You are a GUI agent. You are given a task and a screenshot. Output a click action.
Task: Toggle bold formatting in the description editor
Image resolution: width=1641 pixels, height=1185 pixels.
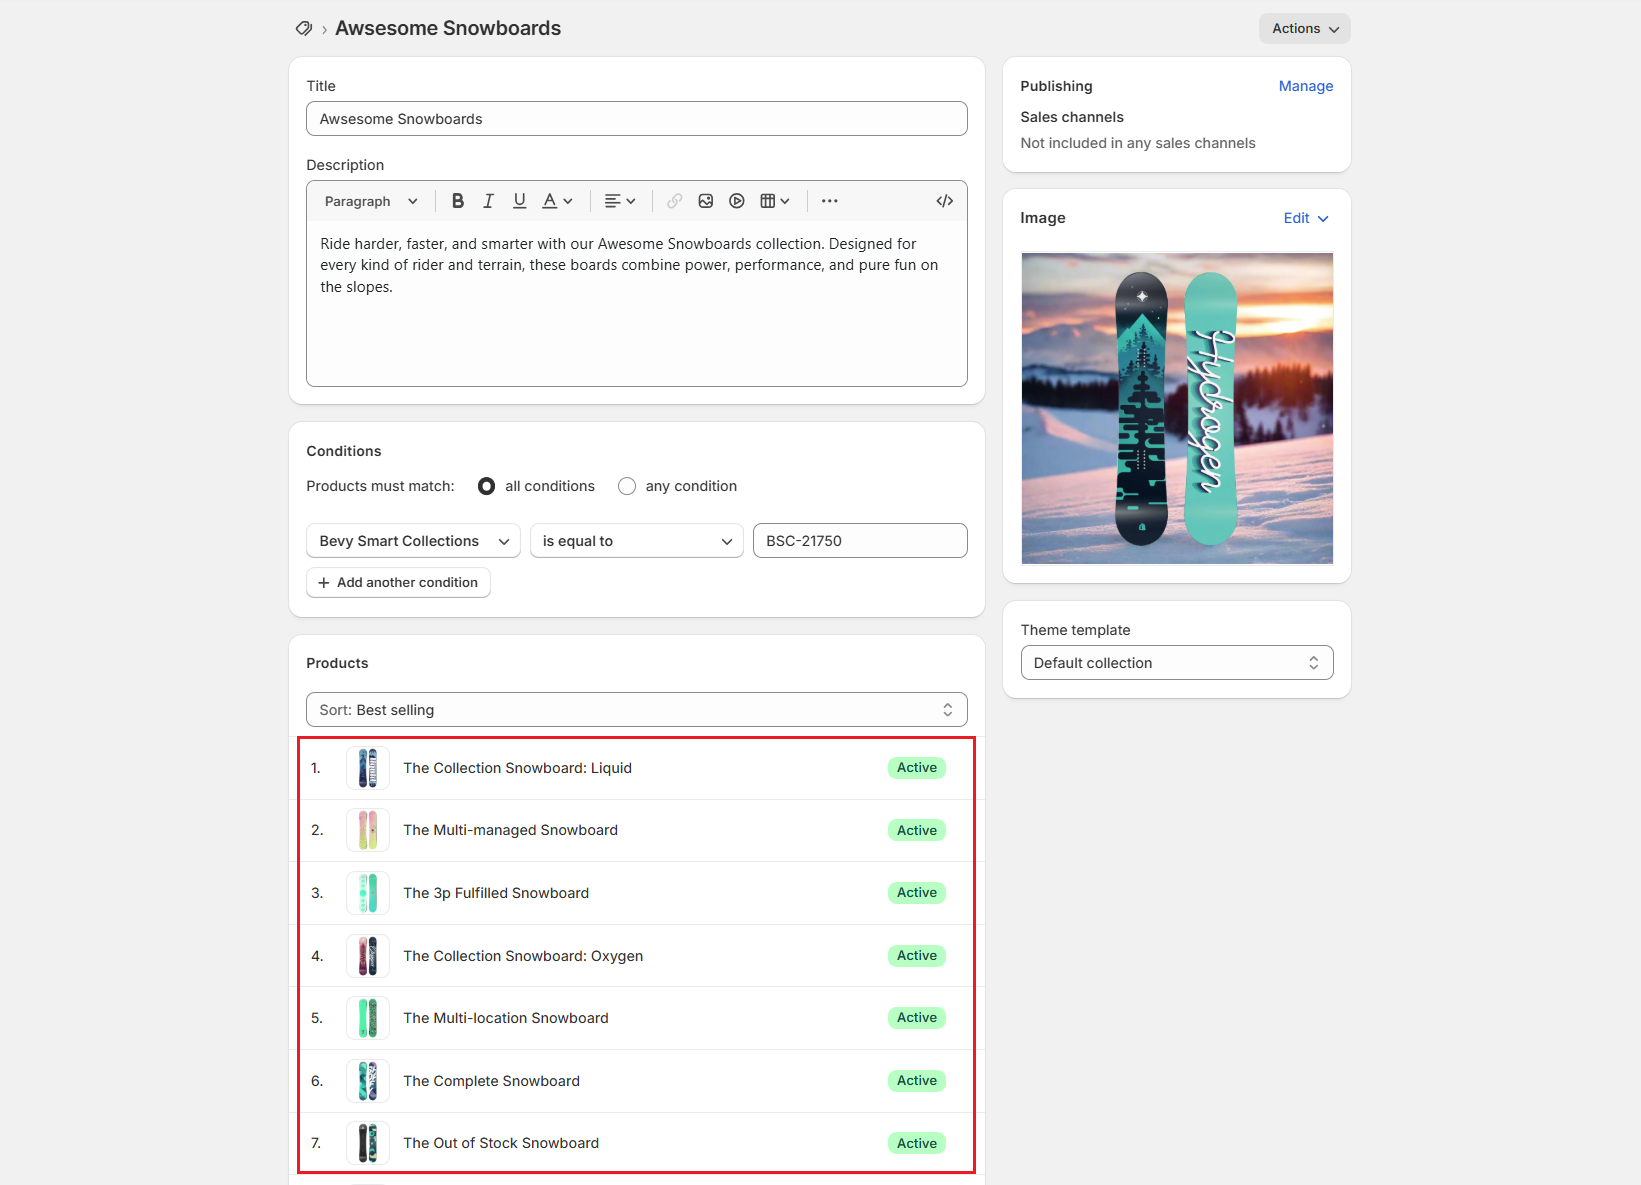click(x=458, y=201)
